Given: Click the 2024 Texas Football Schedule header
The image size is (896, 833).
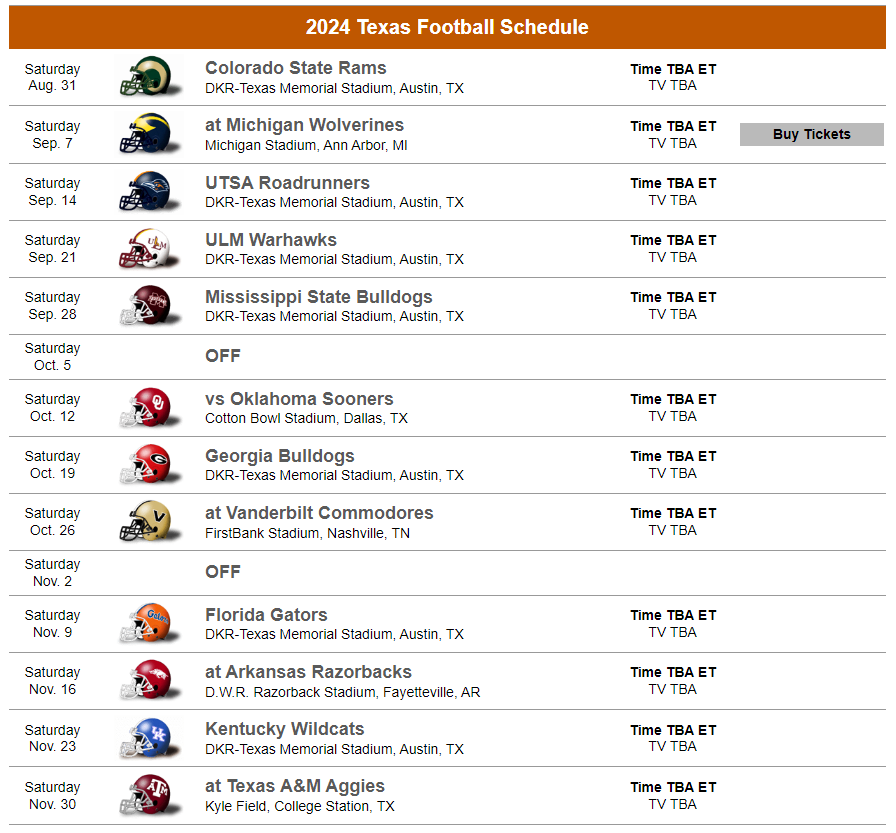Looking at the screenshot, I should coord(448,27).
